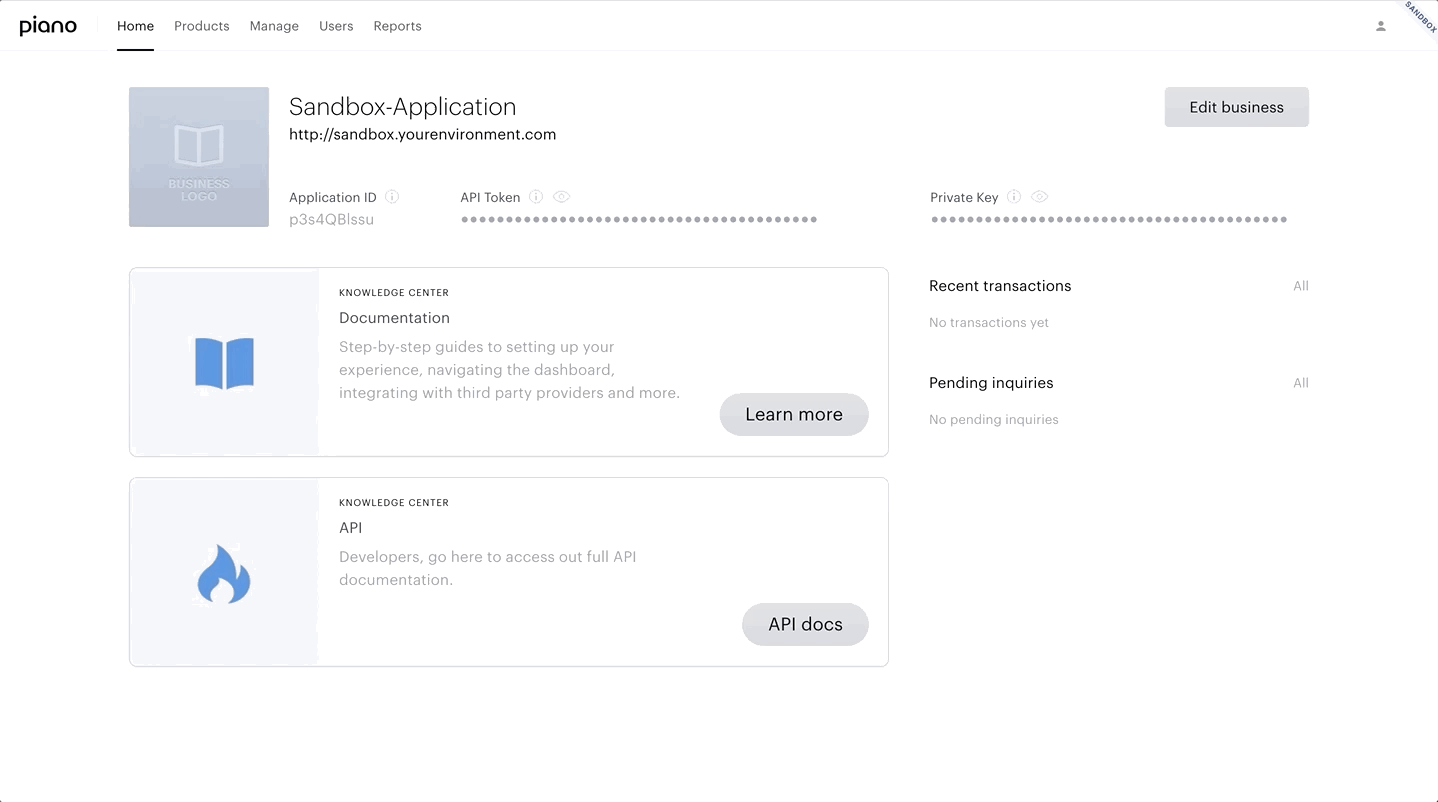The height and width of the screenshot is (802, 1438).
Task: Open the Users menu
Action: coord(336,26)
